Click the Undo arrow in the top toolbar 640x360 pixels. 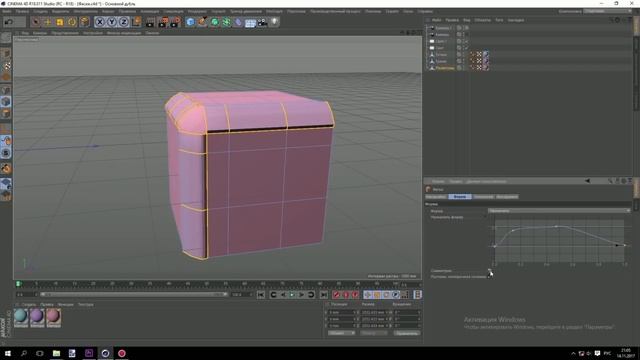(9, 22)
